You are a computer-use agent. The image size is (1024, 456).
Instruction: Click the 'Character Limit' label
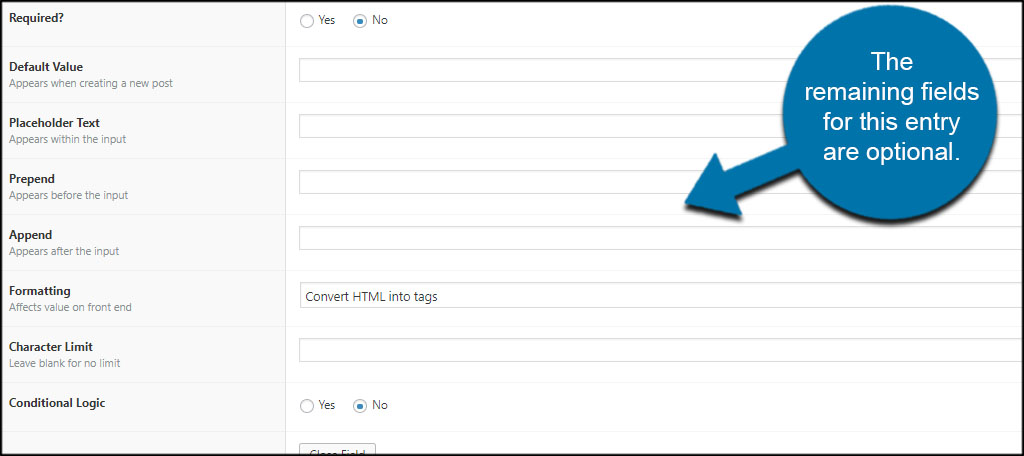pyautogui.click(x=51, y=347)
